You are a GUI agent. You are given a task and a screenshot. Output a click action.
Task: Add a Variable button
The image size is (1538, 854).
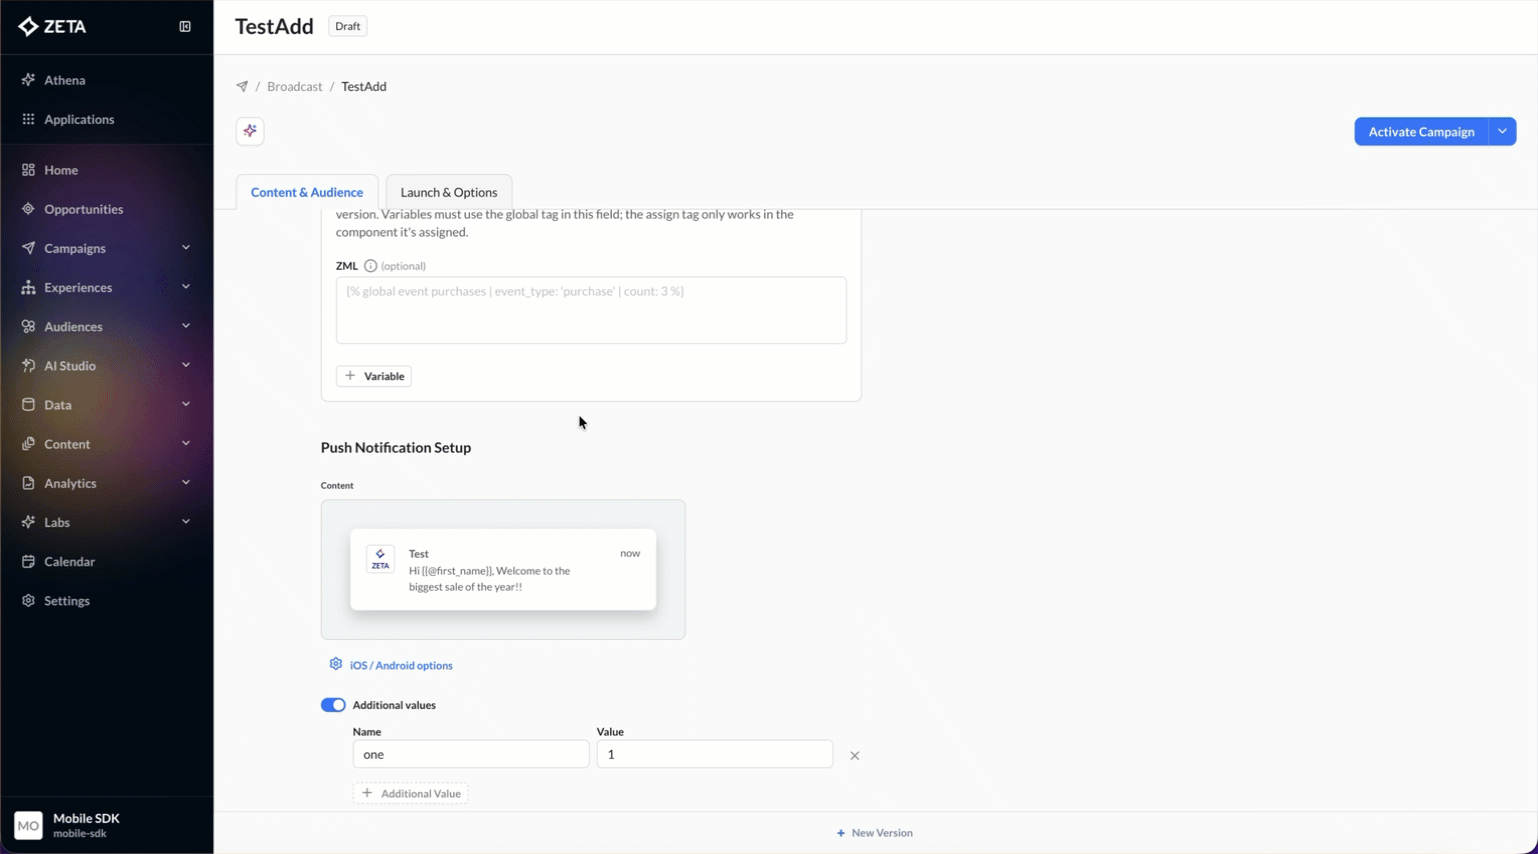374,376
